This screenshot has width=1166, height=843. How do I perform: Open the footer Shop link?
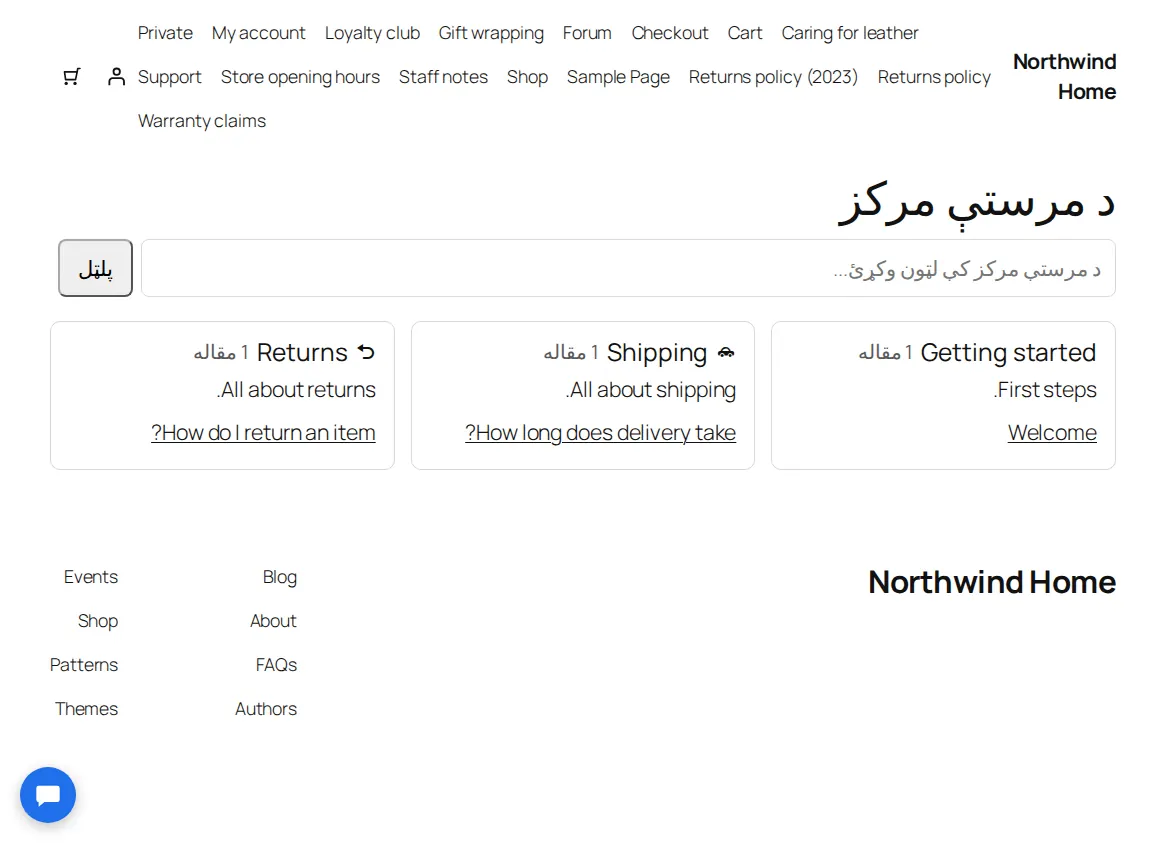pos(97,621)
